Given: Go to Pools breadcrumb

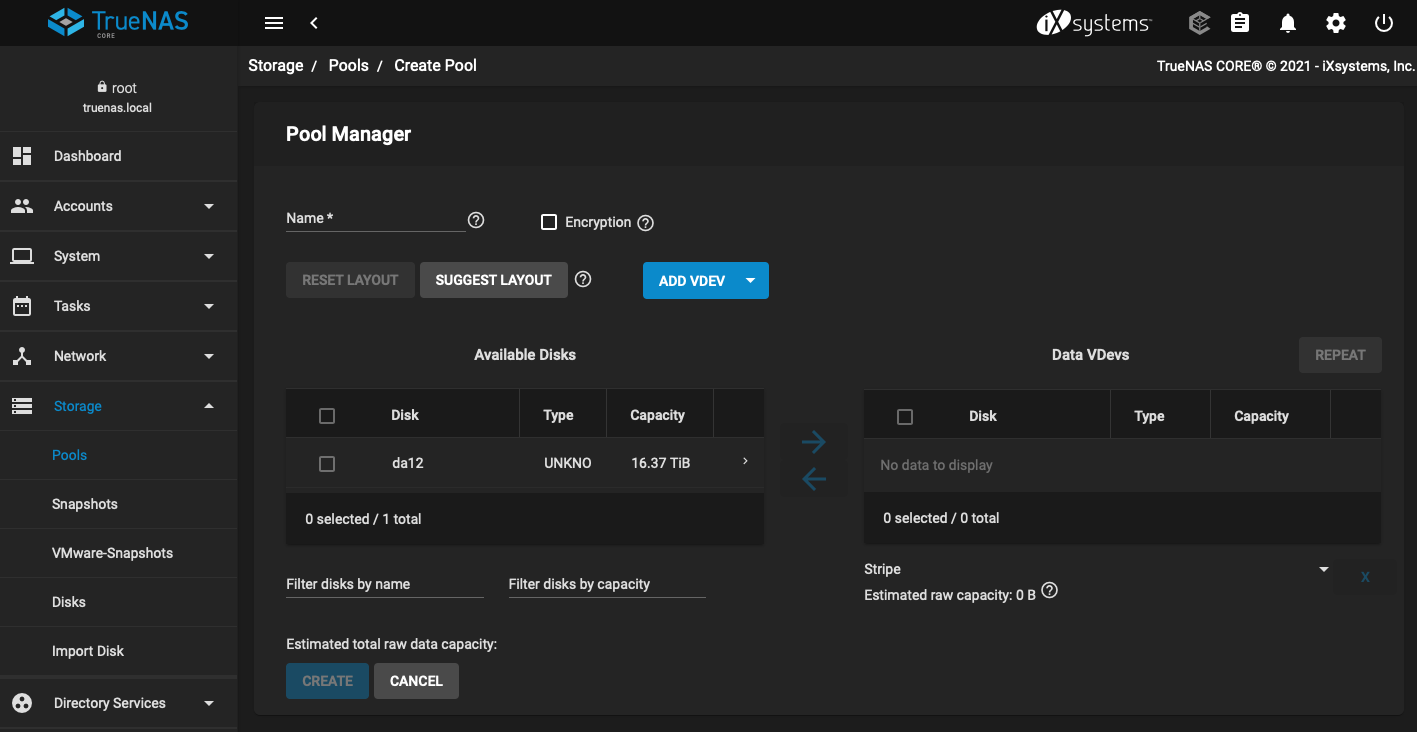Looking at the screenshot, I should click(x=349, y=65).
